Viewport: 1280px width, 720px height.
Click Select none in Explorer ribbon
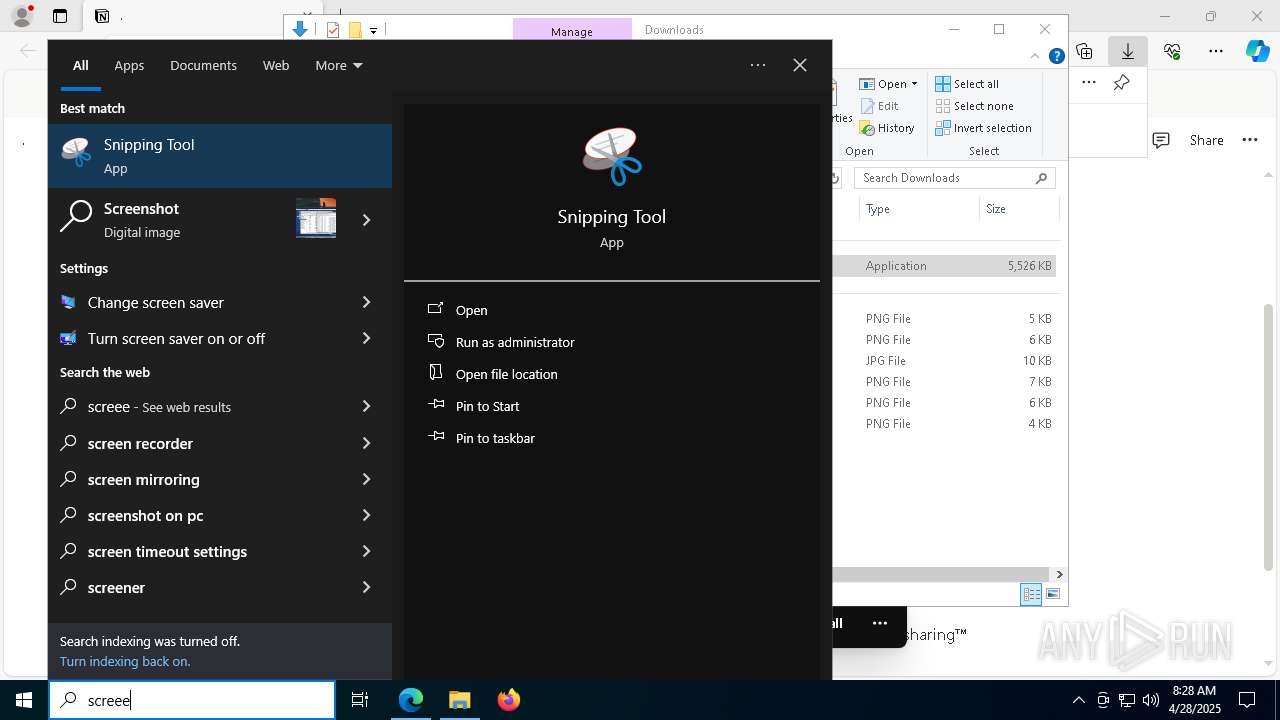[974, 106]
